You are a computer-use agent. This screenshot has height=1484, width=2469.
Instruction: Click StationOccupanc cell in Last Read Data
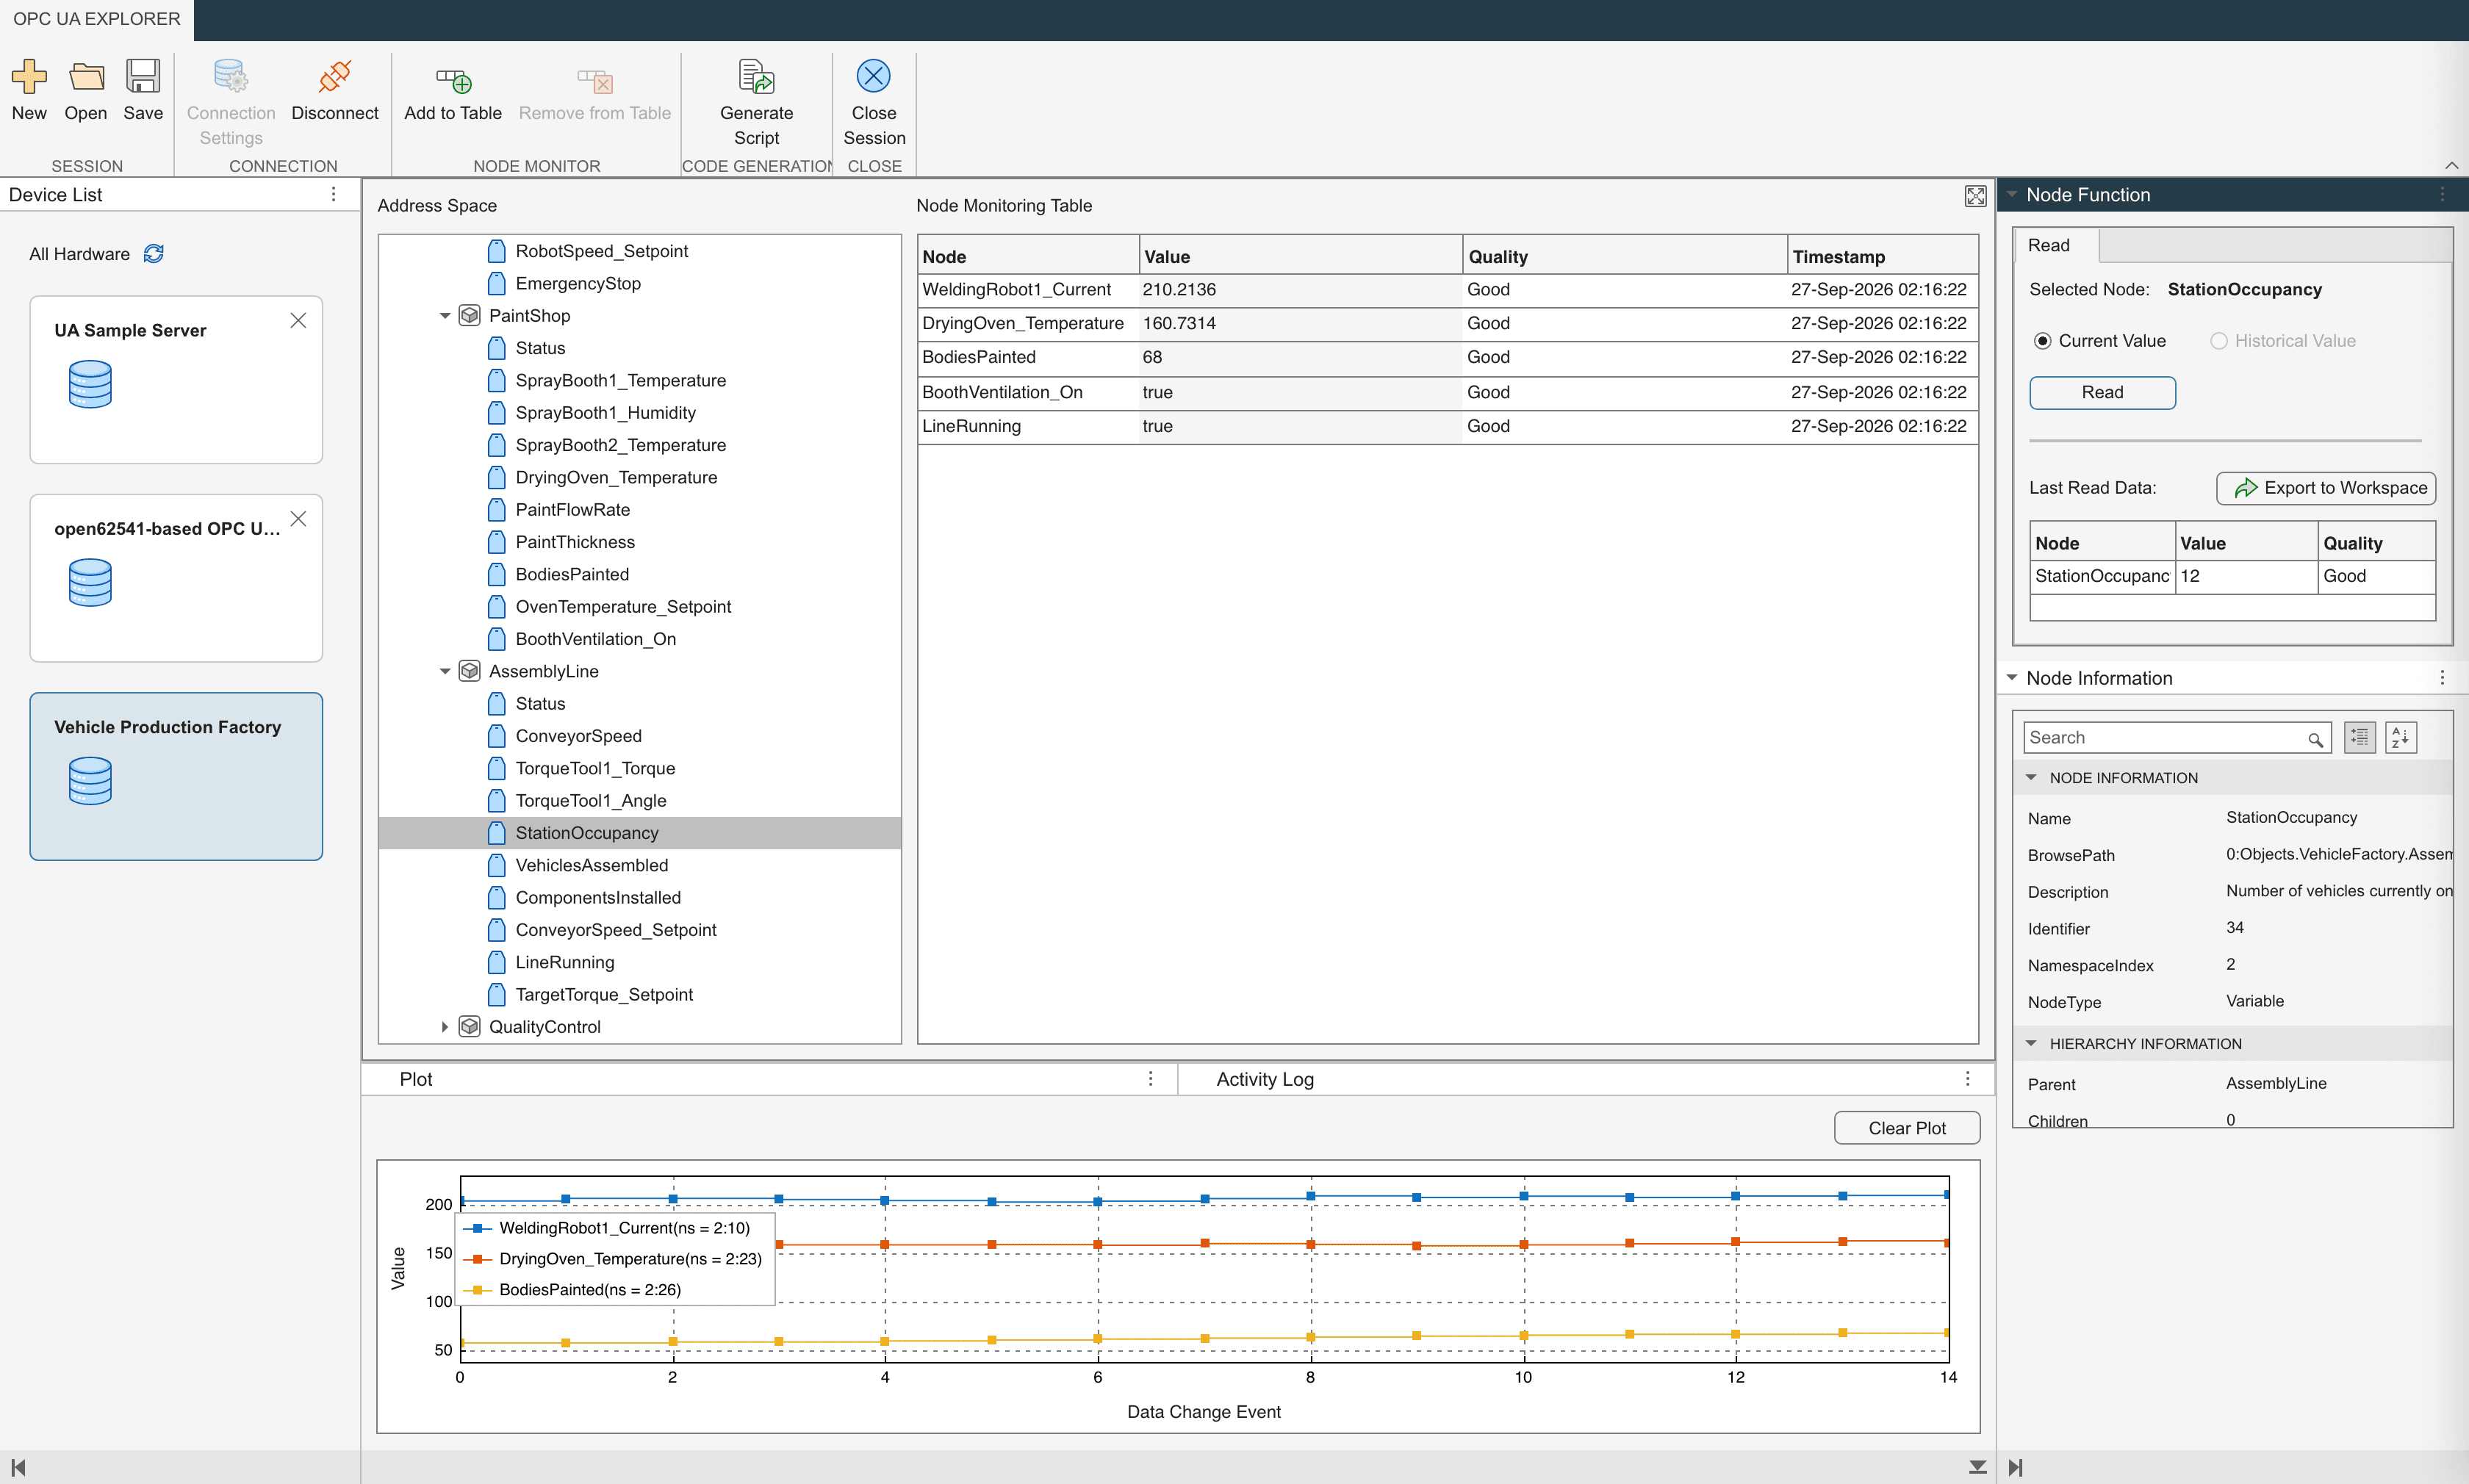coord(2102,576)
